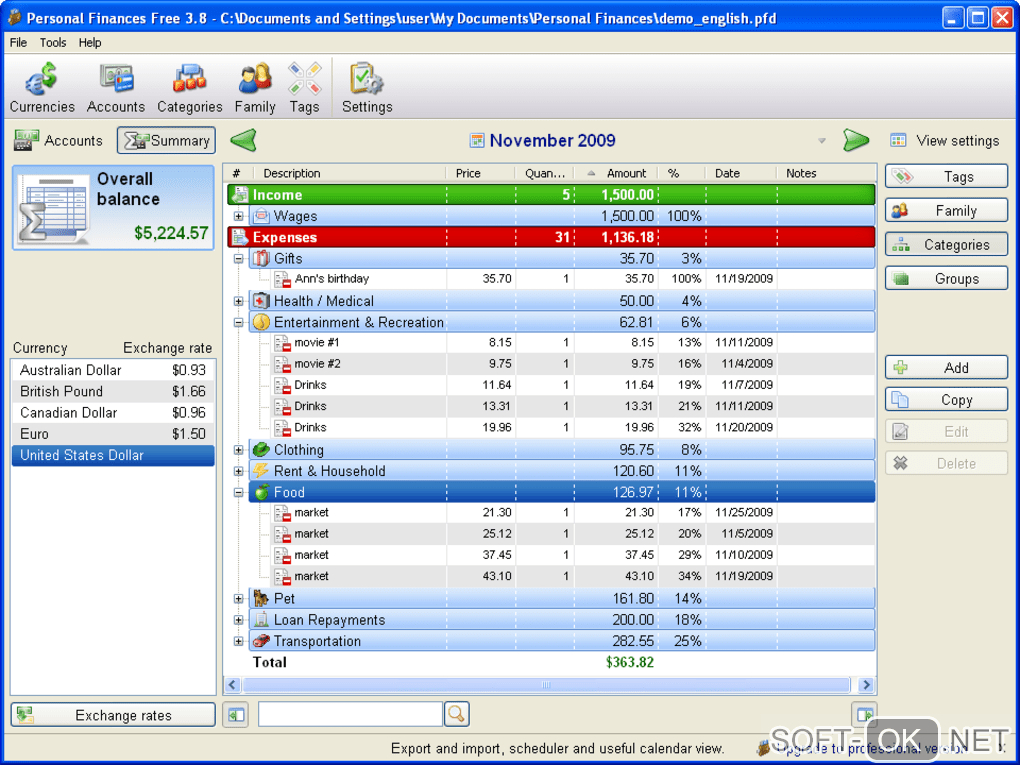Go to previous month with green left arrow

click(244, 140)
